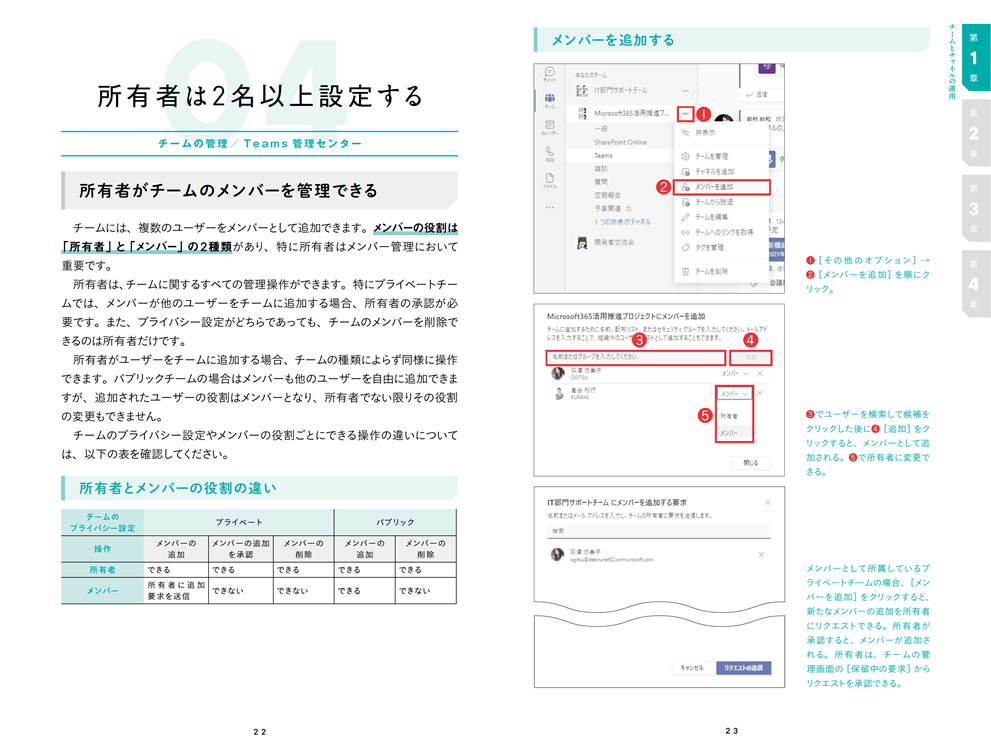Click the subtitle チームの管理／Teams 管理センター

260,143
